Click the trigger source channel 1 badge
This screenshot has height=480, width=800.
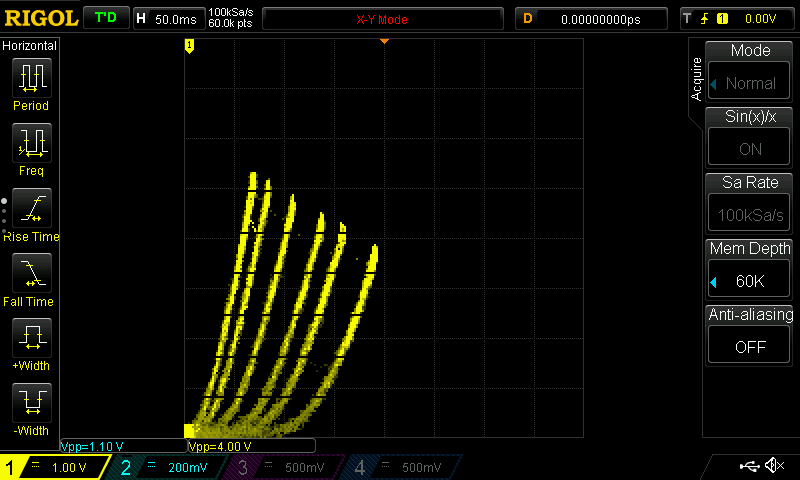tap(722, 19)
